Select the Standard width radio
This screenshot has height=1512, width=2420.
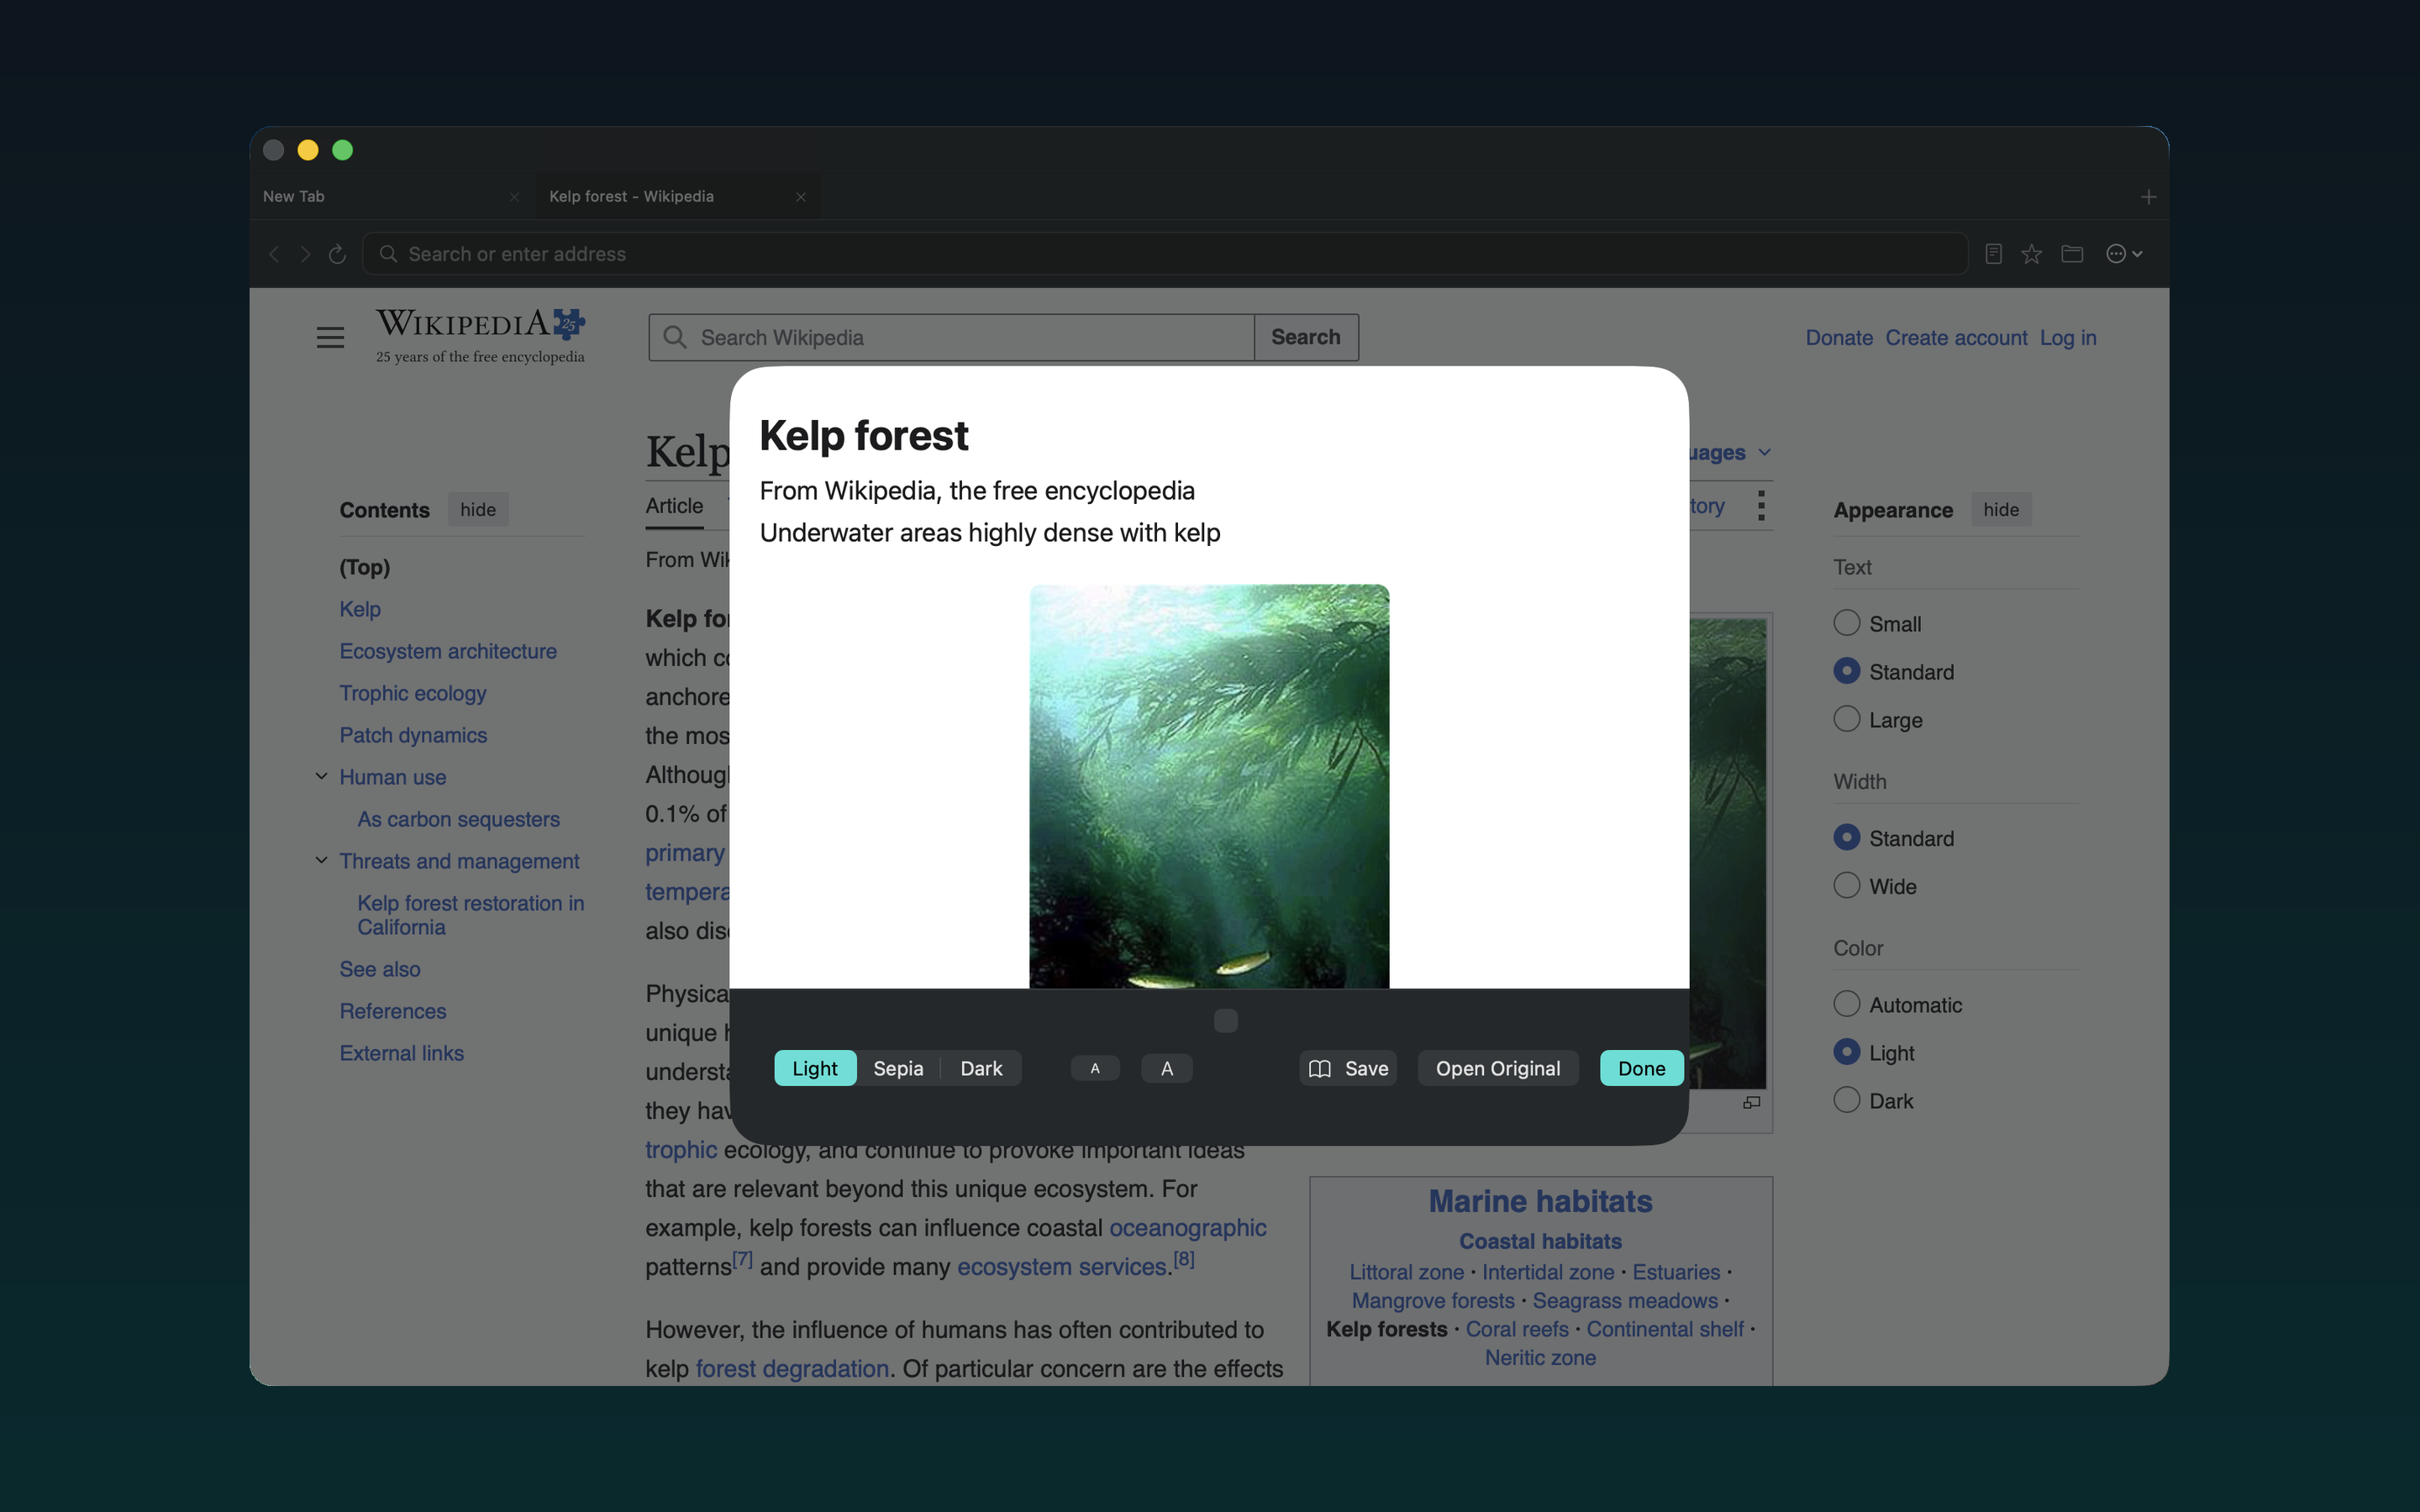(x=1846, y=837)
